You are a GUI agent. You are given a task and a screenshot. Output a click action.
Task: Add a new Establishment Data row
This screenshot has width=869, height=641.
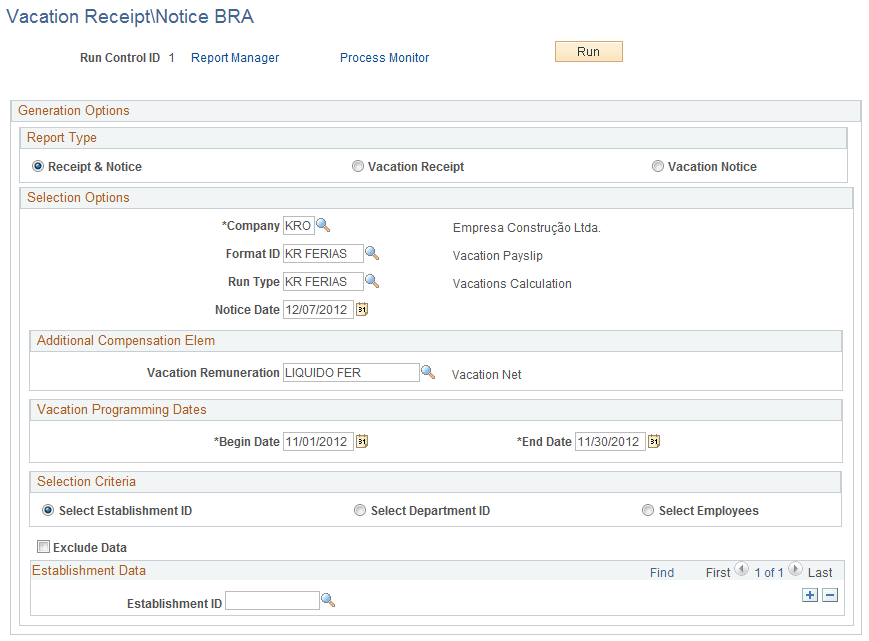[x=810, y=595]
